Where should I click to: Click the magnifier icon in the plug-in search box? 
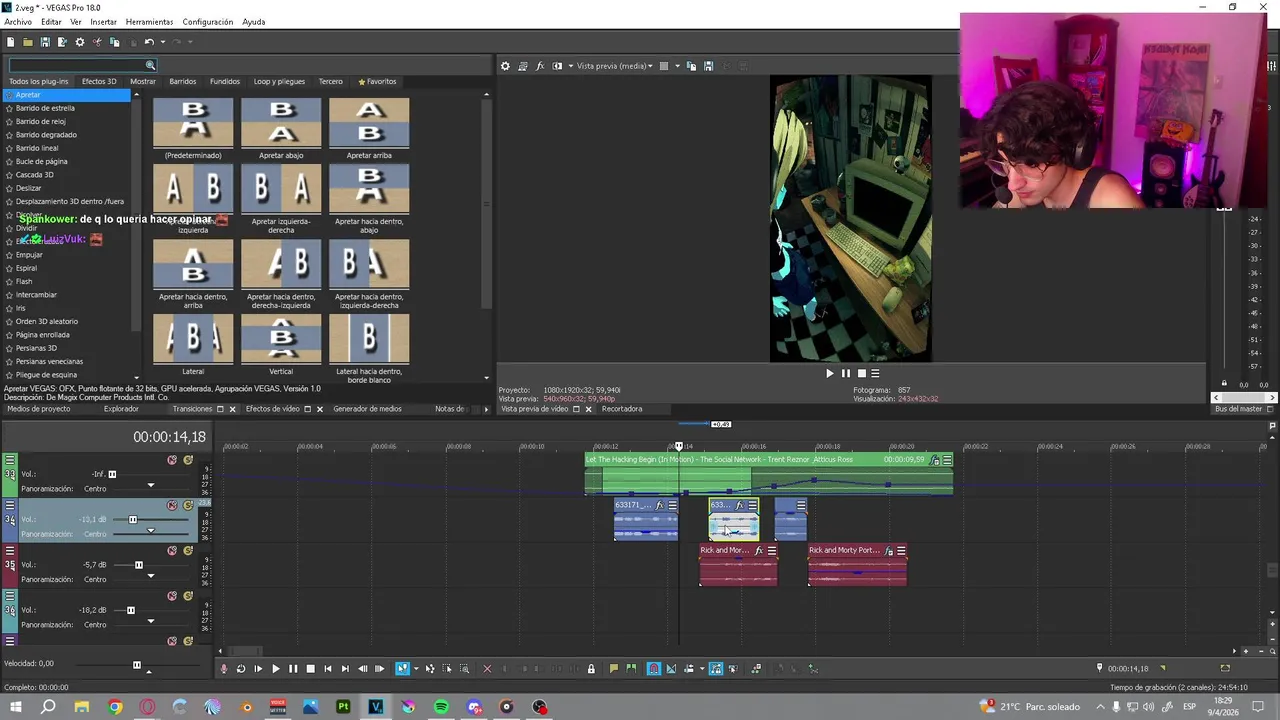click(150, 65)
